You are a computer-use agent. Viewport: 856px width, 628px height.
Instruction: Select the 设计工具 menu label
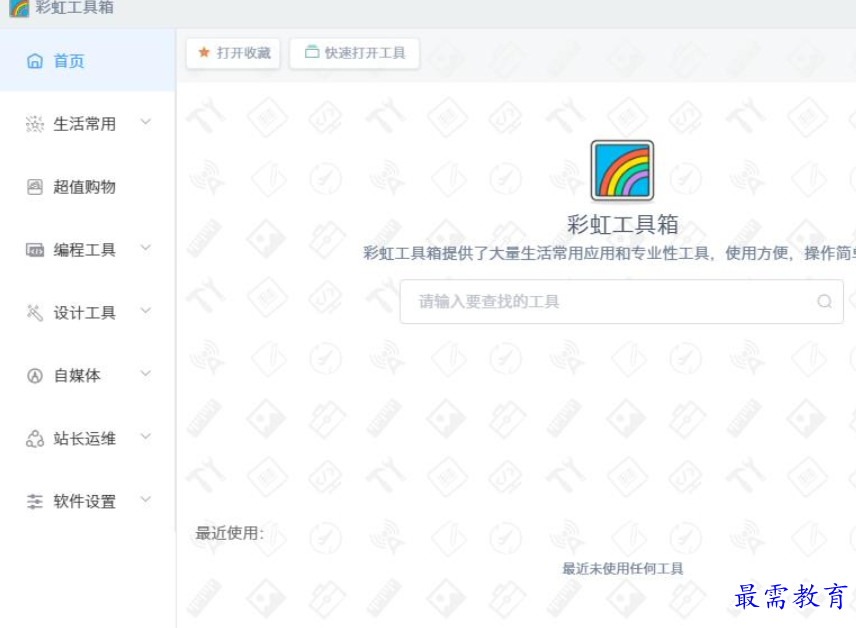(85, 313)
